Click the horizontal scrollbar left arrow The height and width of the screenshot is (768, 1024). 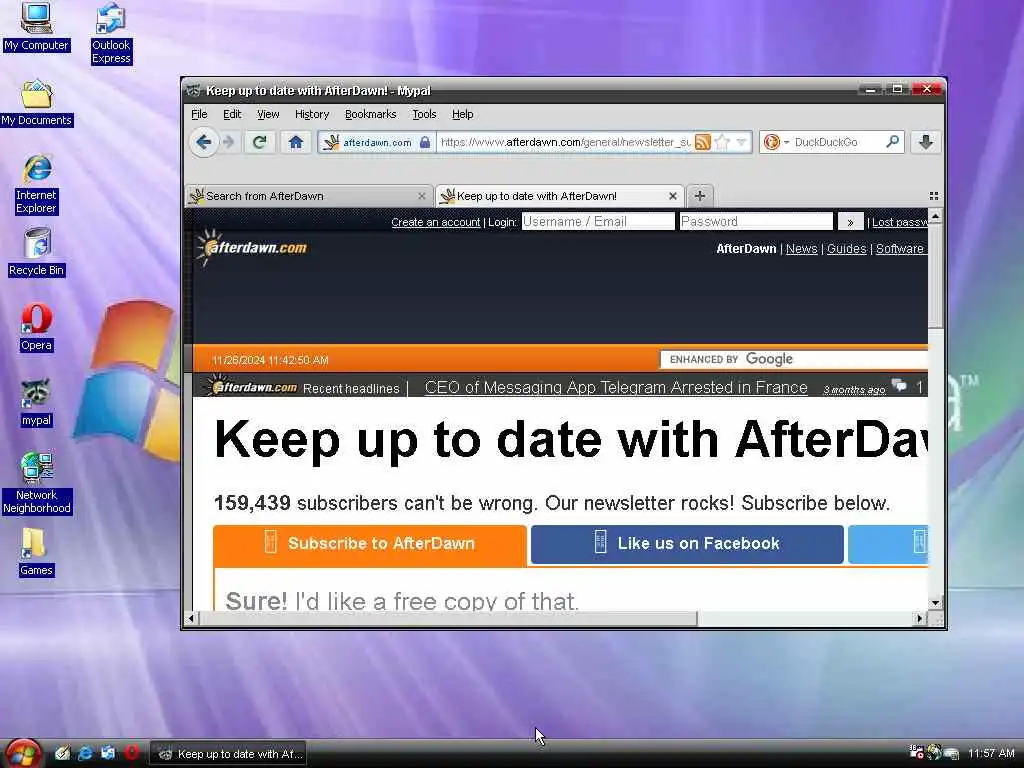(x=191, y=618)
